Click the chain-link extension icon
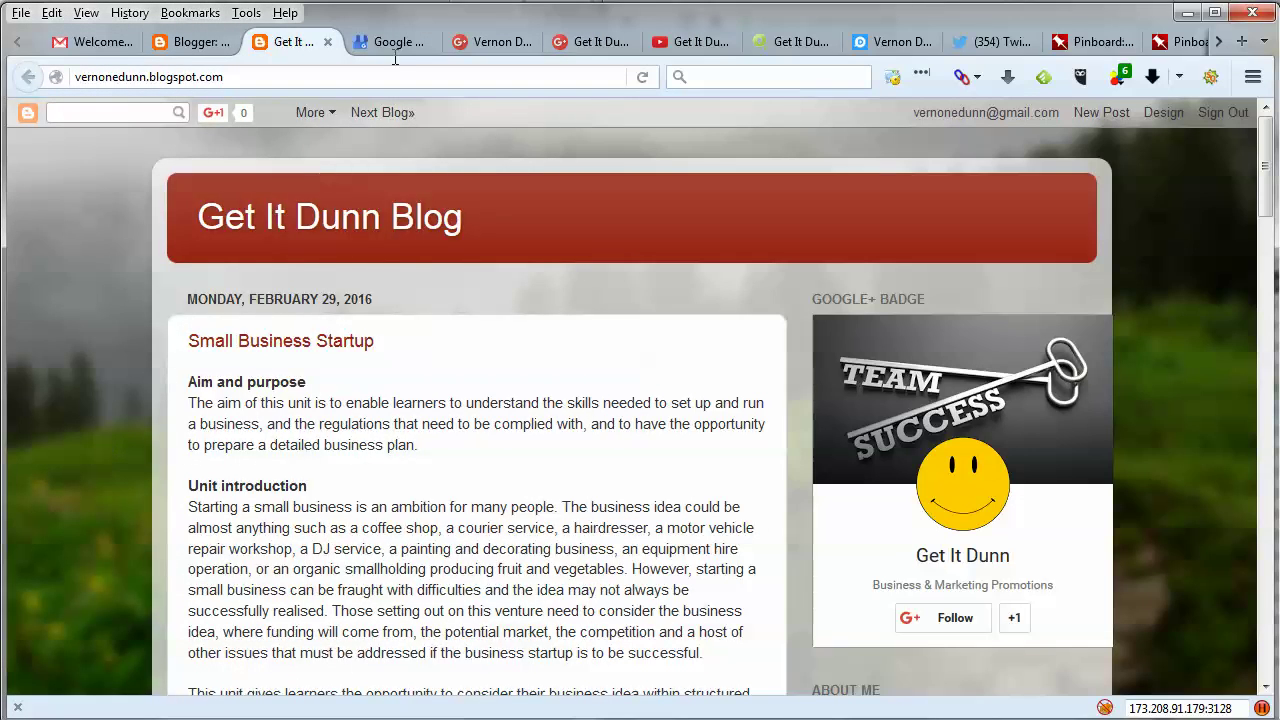 961,77
